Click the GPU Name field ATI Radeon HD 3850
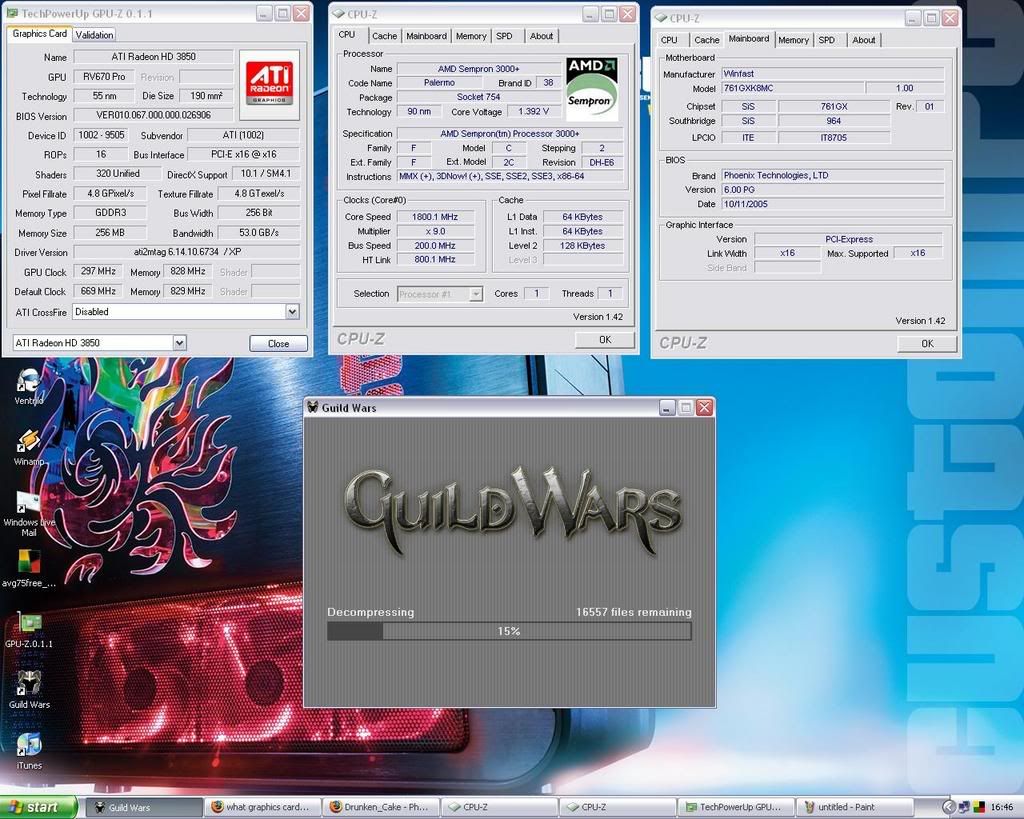 point(153,57)
